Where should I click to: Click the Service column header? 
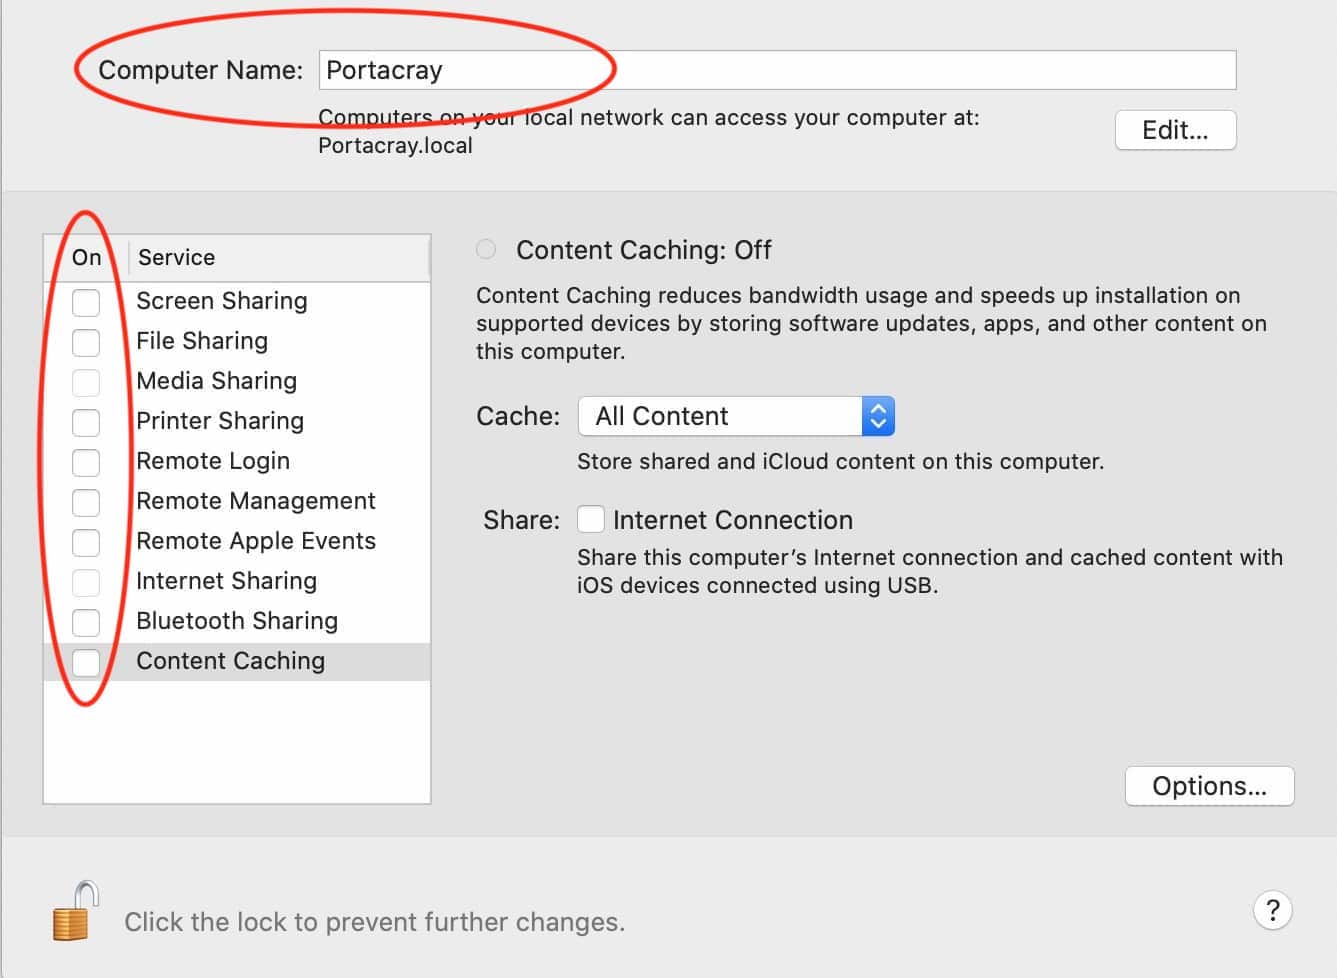(x=279, y=258)
